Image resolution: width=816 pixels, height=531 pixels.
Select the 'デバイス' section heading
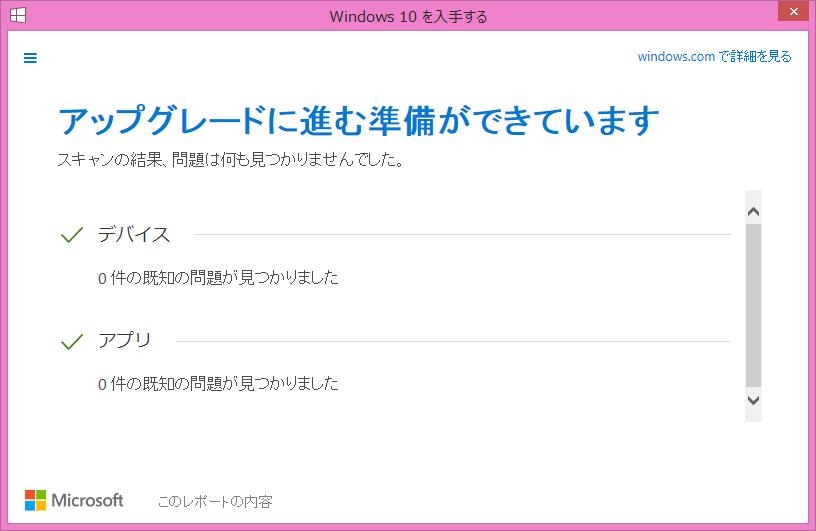(134, 234)
